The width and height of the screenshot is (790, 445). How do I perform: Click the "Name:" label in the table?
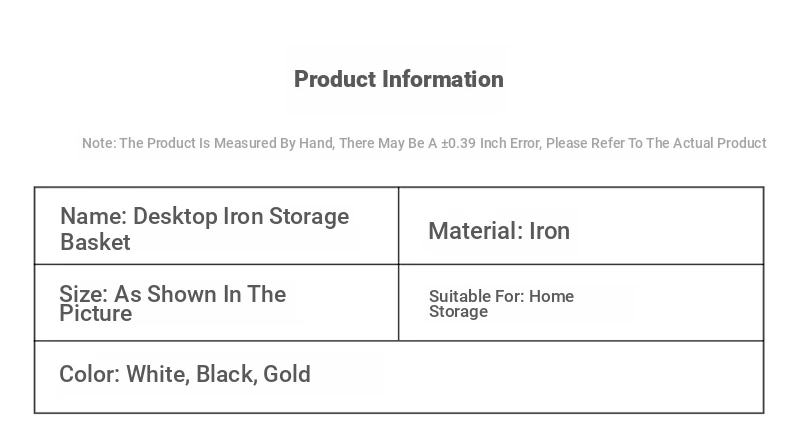pyautogui.click(x=93, y=217)
